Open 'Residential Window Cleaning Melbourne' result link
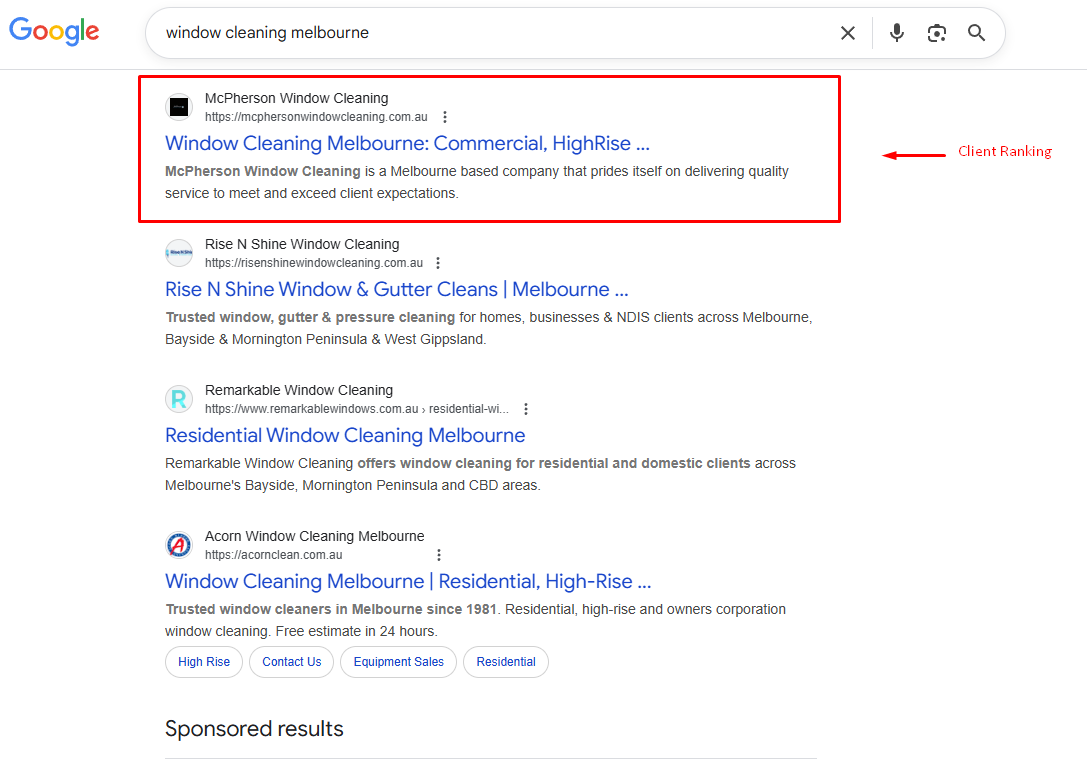Viewport: 1087px width, 762px height. [x=345, y=435]
